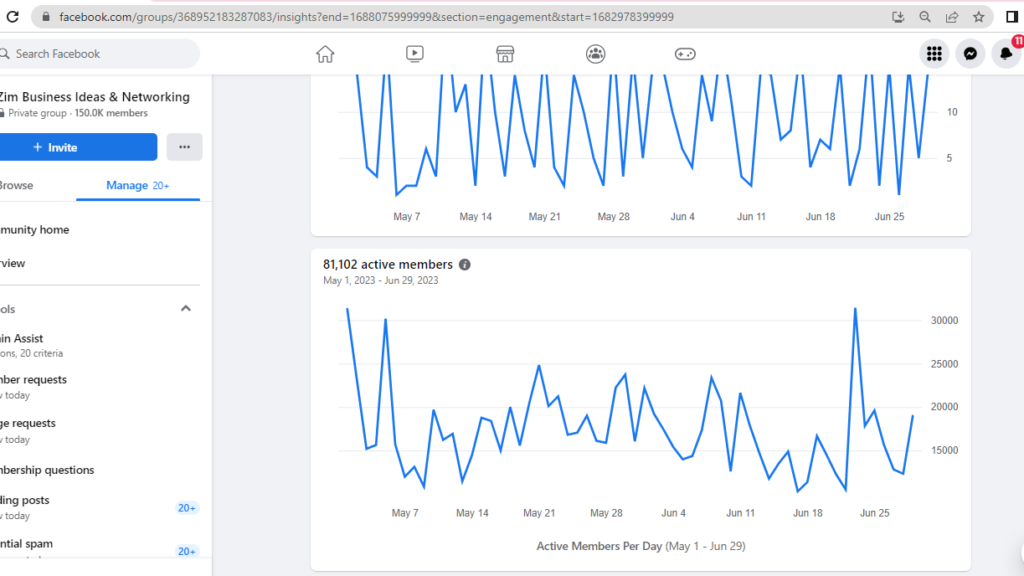Open browser zoom magnifier icon
Viewport: 1024px width, 576px height.
click(925, 17)
